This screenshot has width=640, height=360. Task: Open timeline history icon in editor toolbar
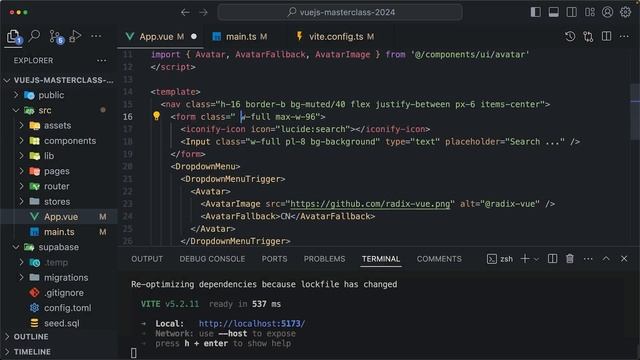(x=570, y=36)
